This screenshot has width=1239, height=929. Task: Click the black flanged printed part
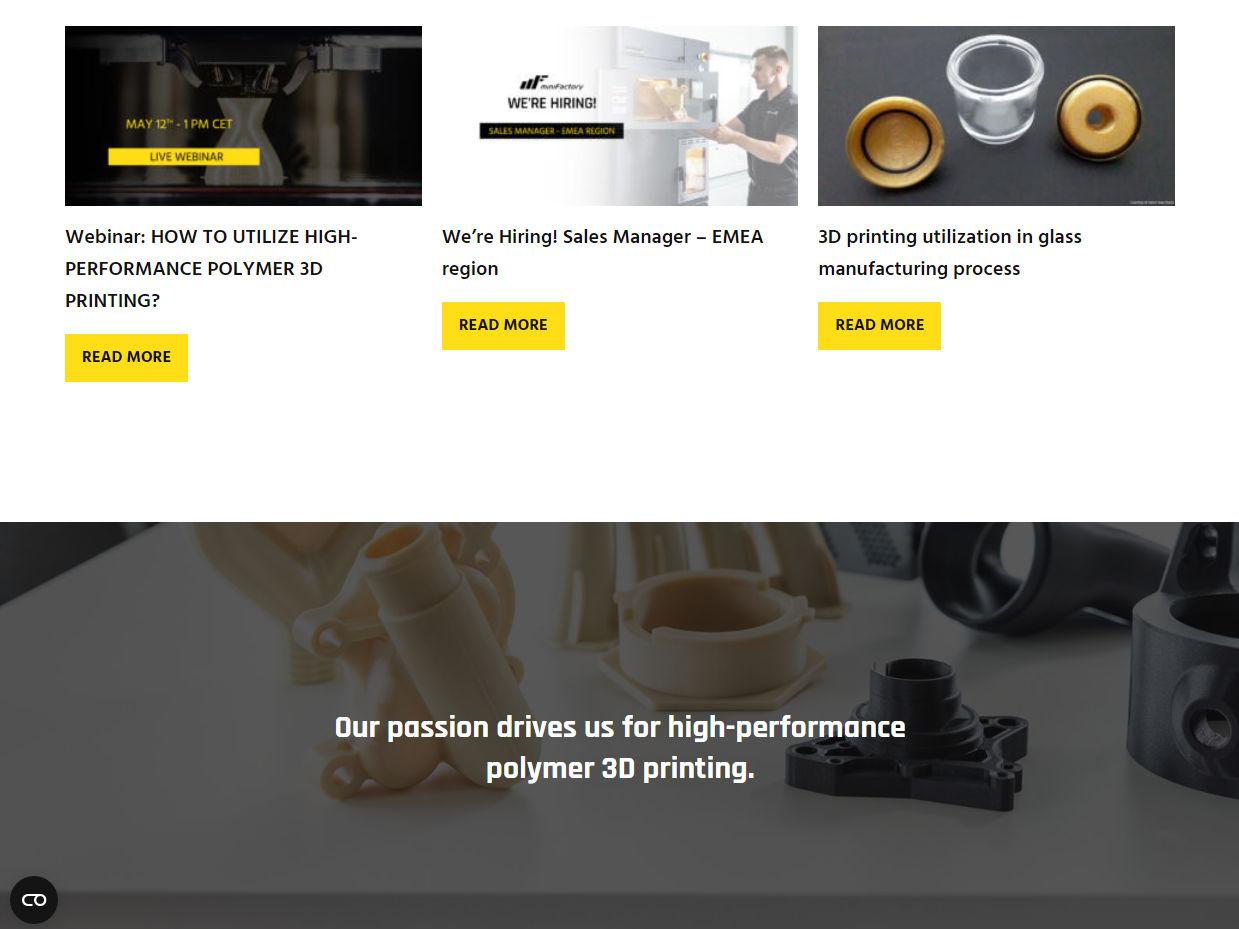click(906, 734)
